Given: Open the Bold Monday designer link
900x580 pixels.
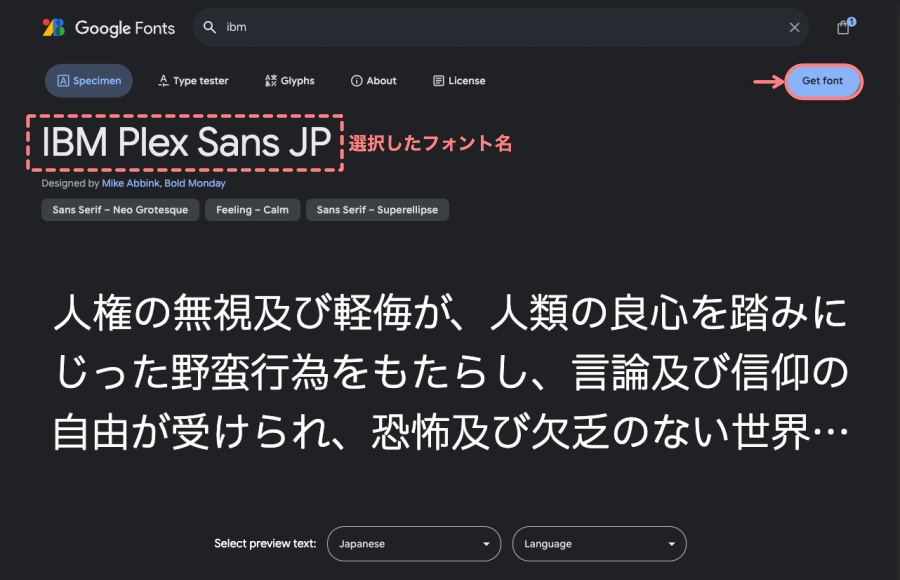Looking at the screenshot, I should (x=195, y=183).
